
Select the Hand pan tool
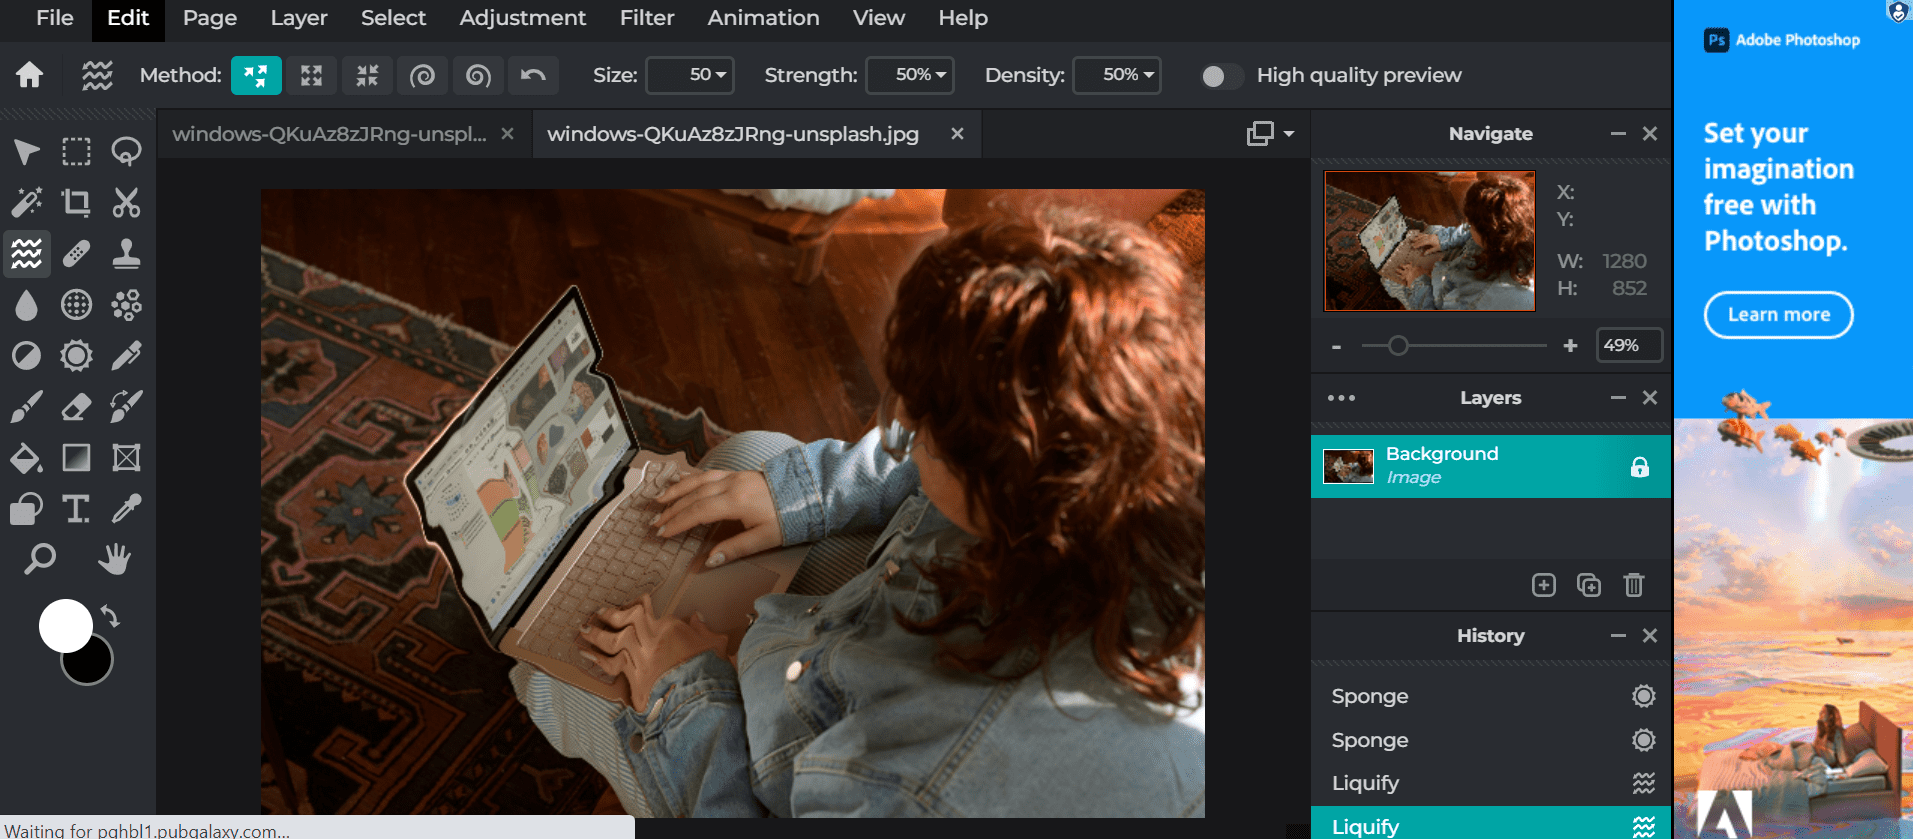click(x=114, y=559)
